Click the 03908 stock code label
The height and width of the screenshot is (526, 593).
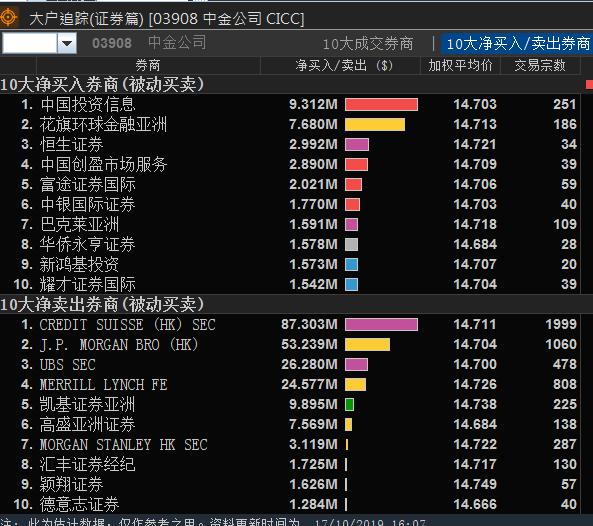(112, 43)
